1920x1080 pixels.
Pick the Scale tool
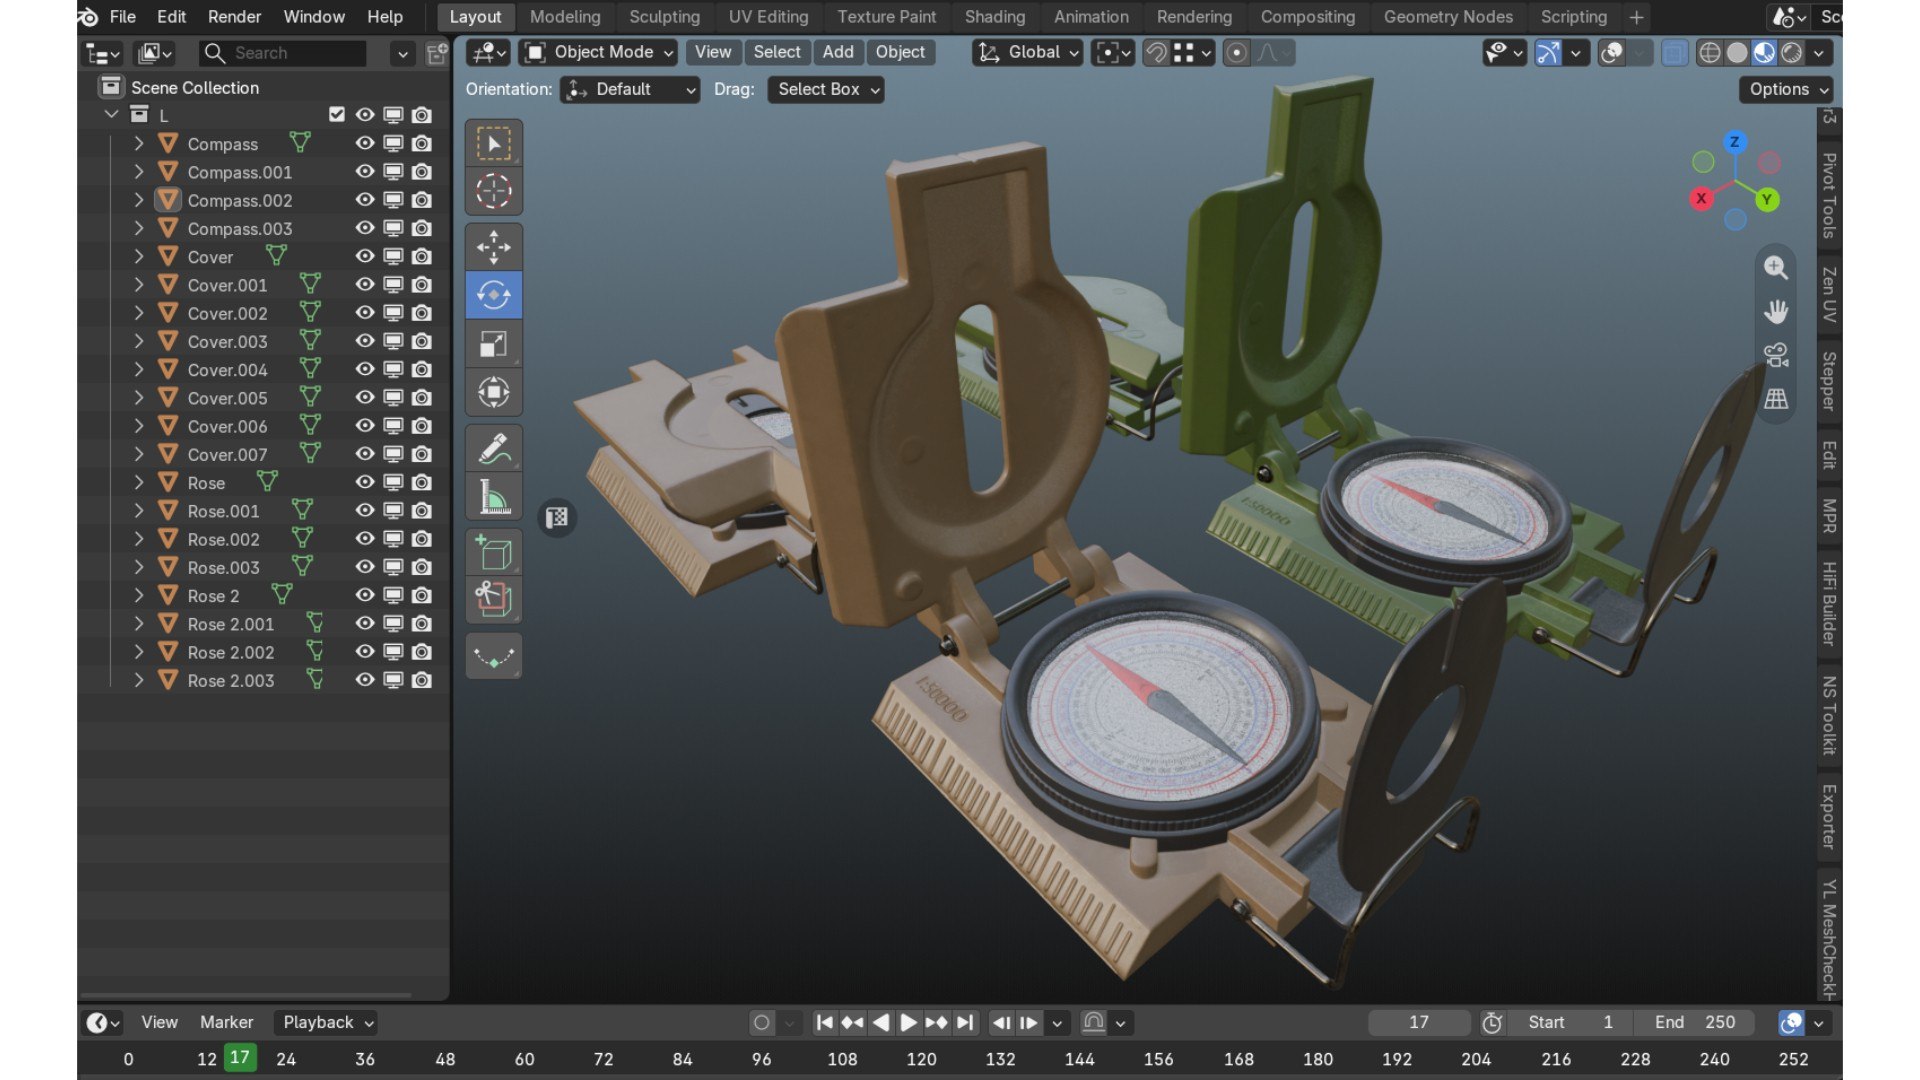coord(493,344)
